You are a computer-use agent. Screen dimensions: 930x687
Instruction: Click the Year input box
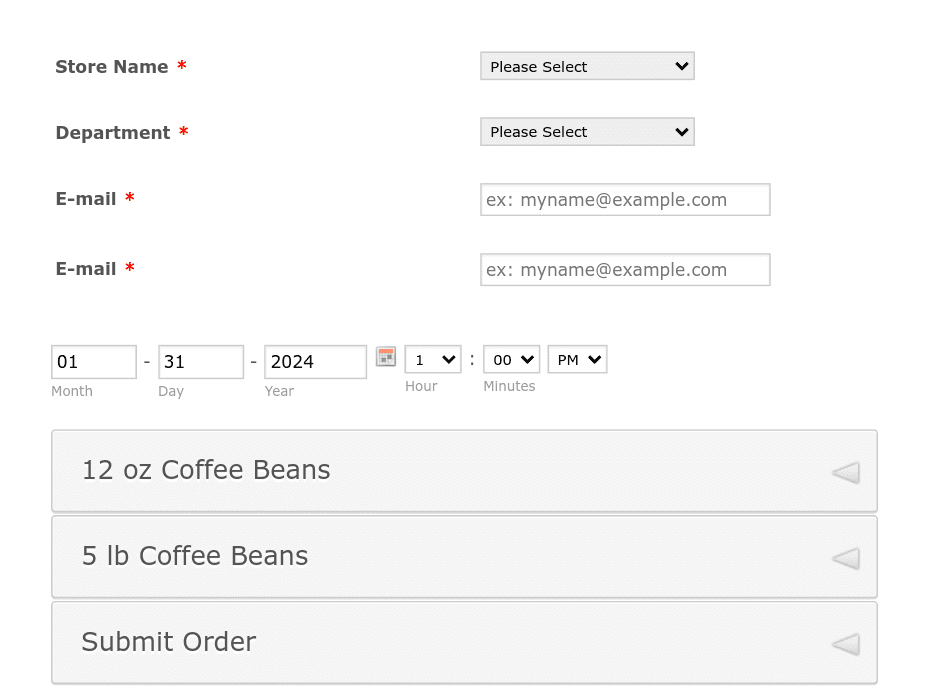pos(315,361)
